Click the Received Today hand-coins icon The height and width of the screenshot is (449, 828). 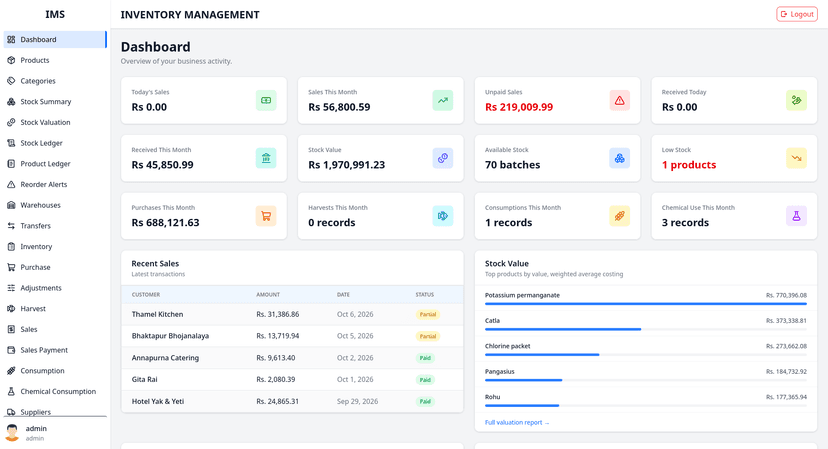tap(796, 100)
